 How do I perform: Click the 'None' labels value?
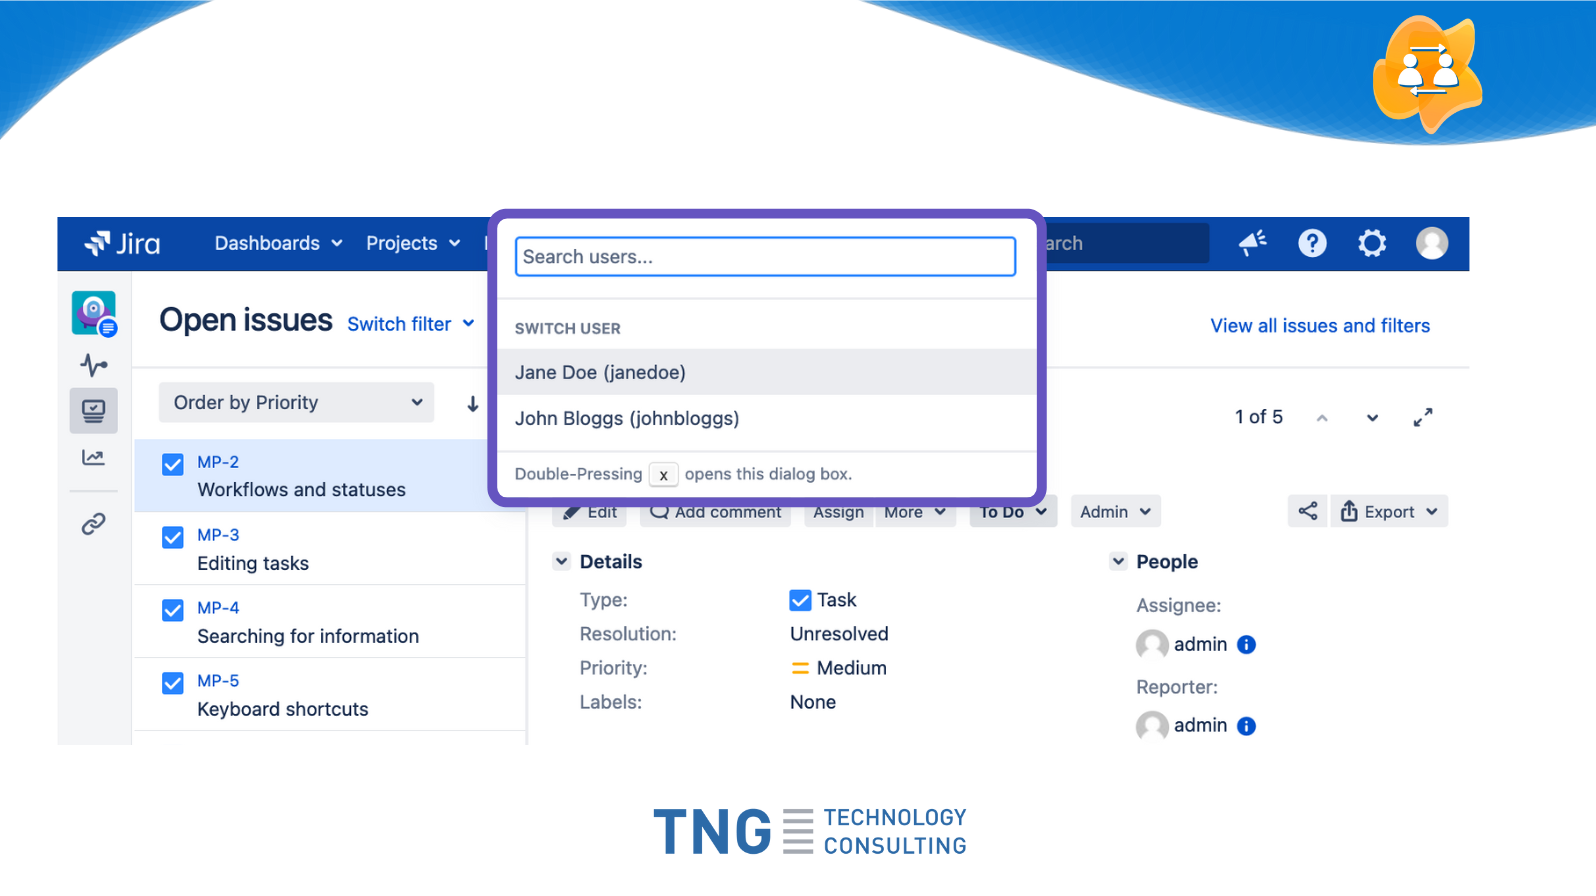click(813, 702)
